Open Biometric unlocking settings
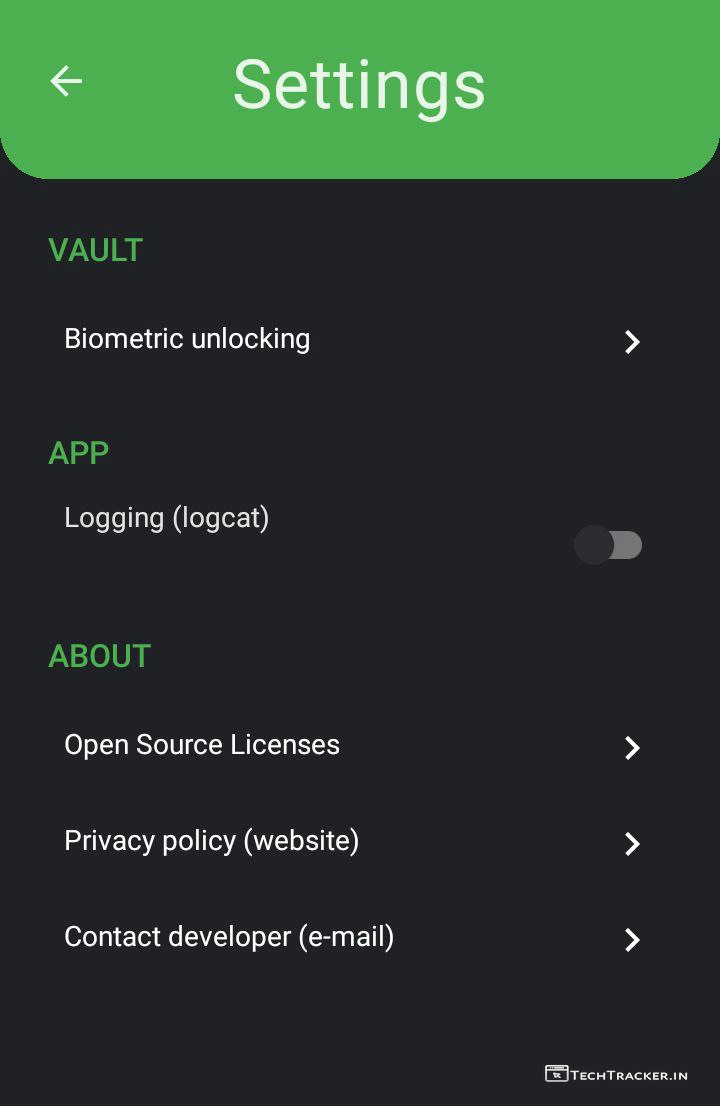 click(187, 339)
